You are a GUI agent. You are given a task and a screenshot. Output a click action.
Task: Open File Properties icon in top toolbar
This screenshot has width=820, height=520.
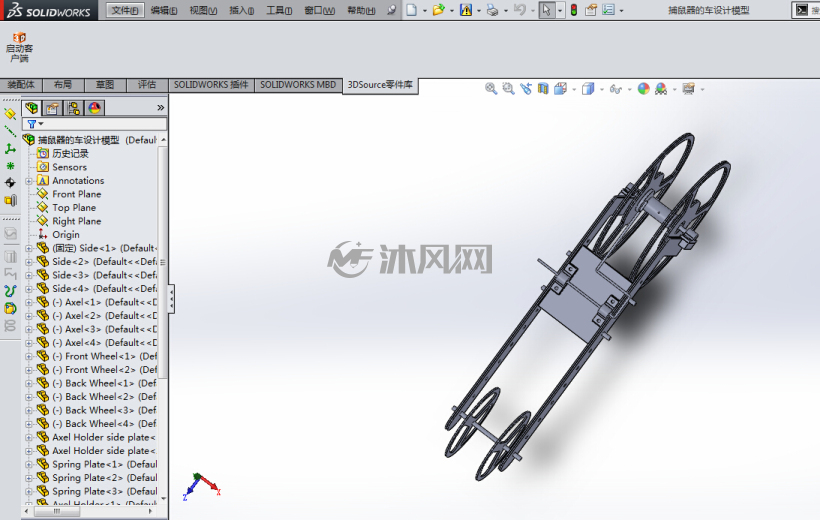591,10
